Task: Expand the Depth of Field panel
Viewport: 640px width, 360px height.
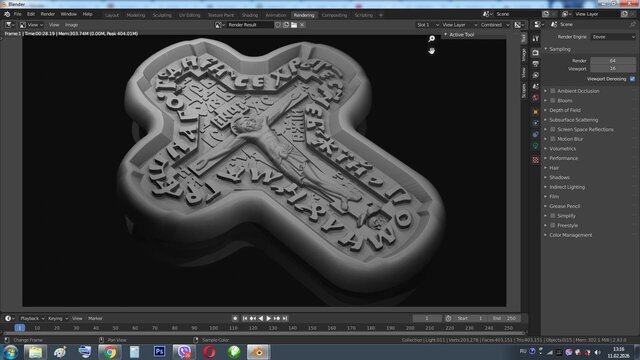Action: point(564,110)
